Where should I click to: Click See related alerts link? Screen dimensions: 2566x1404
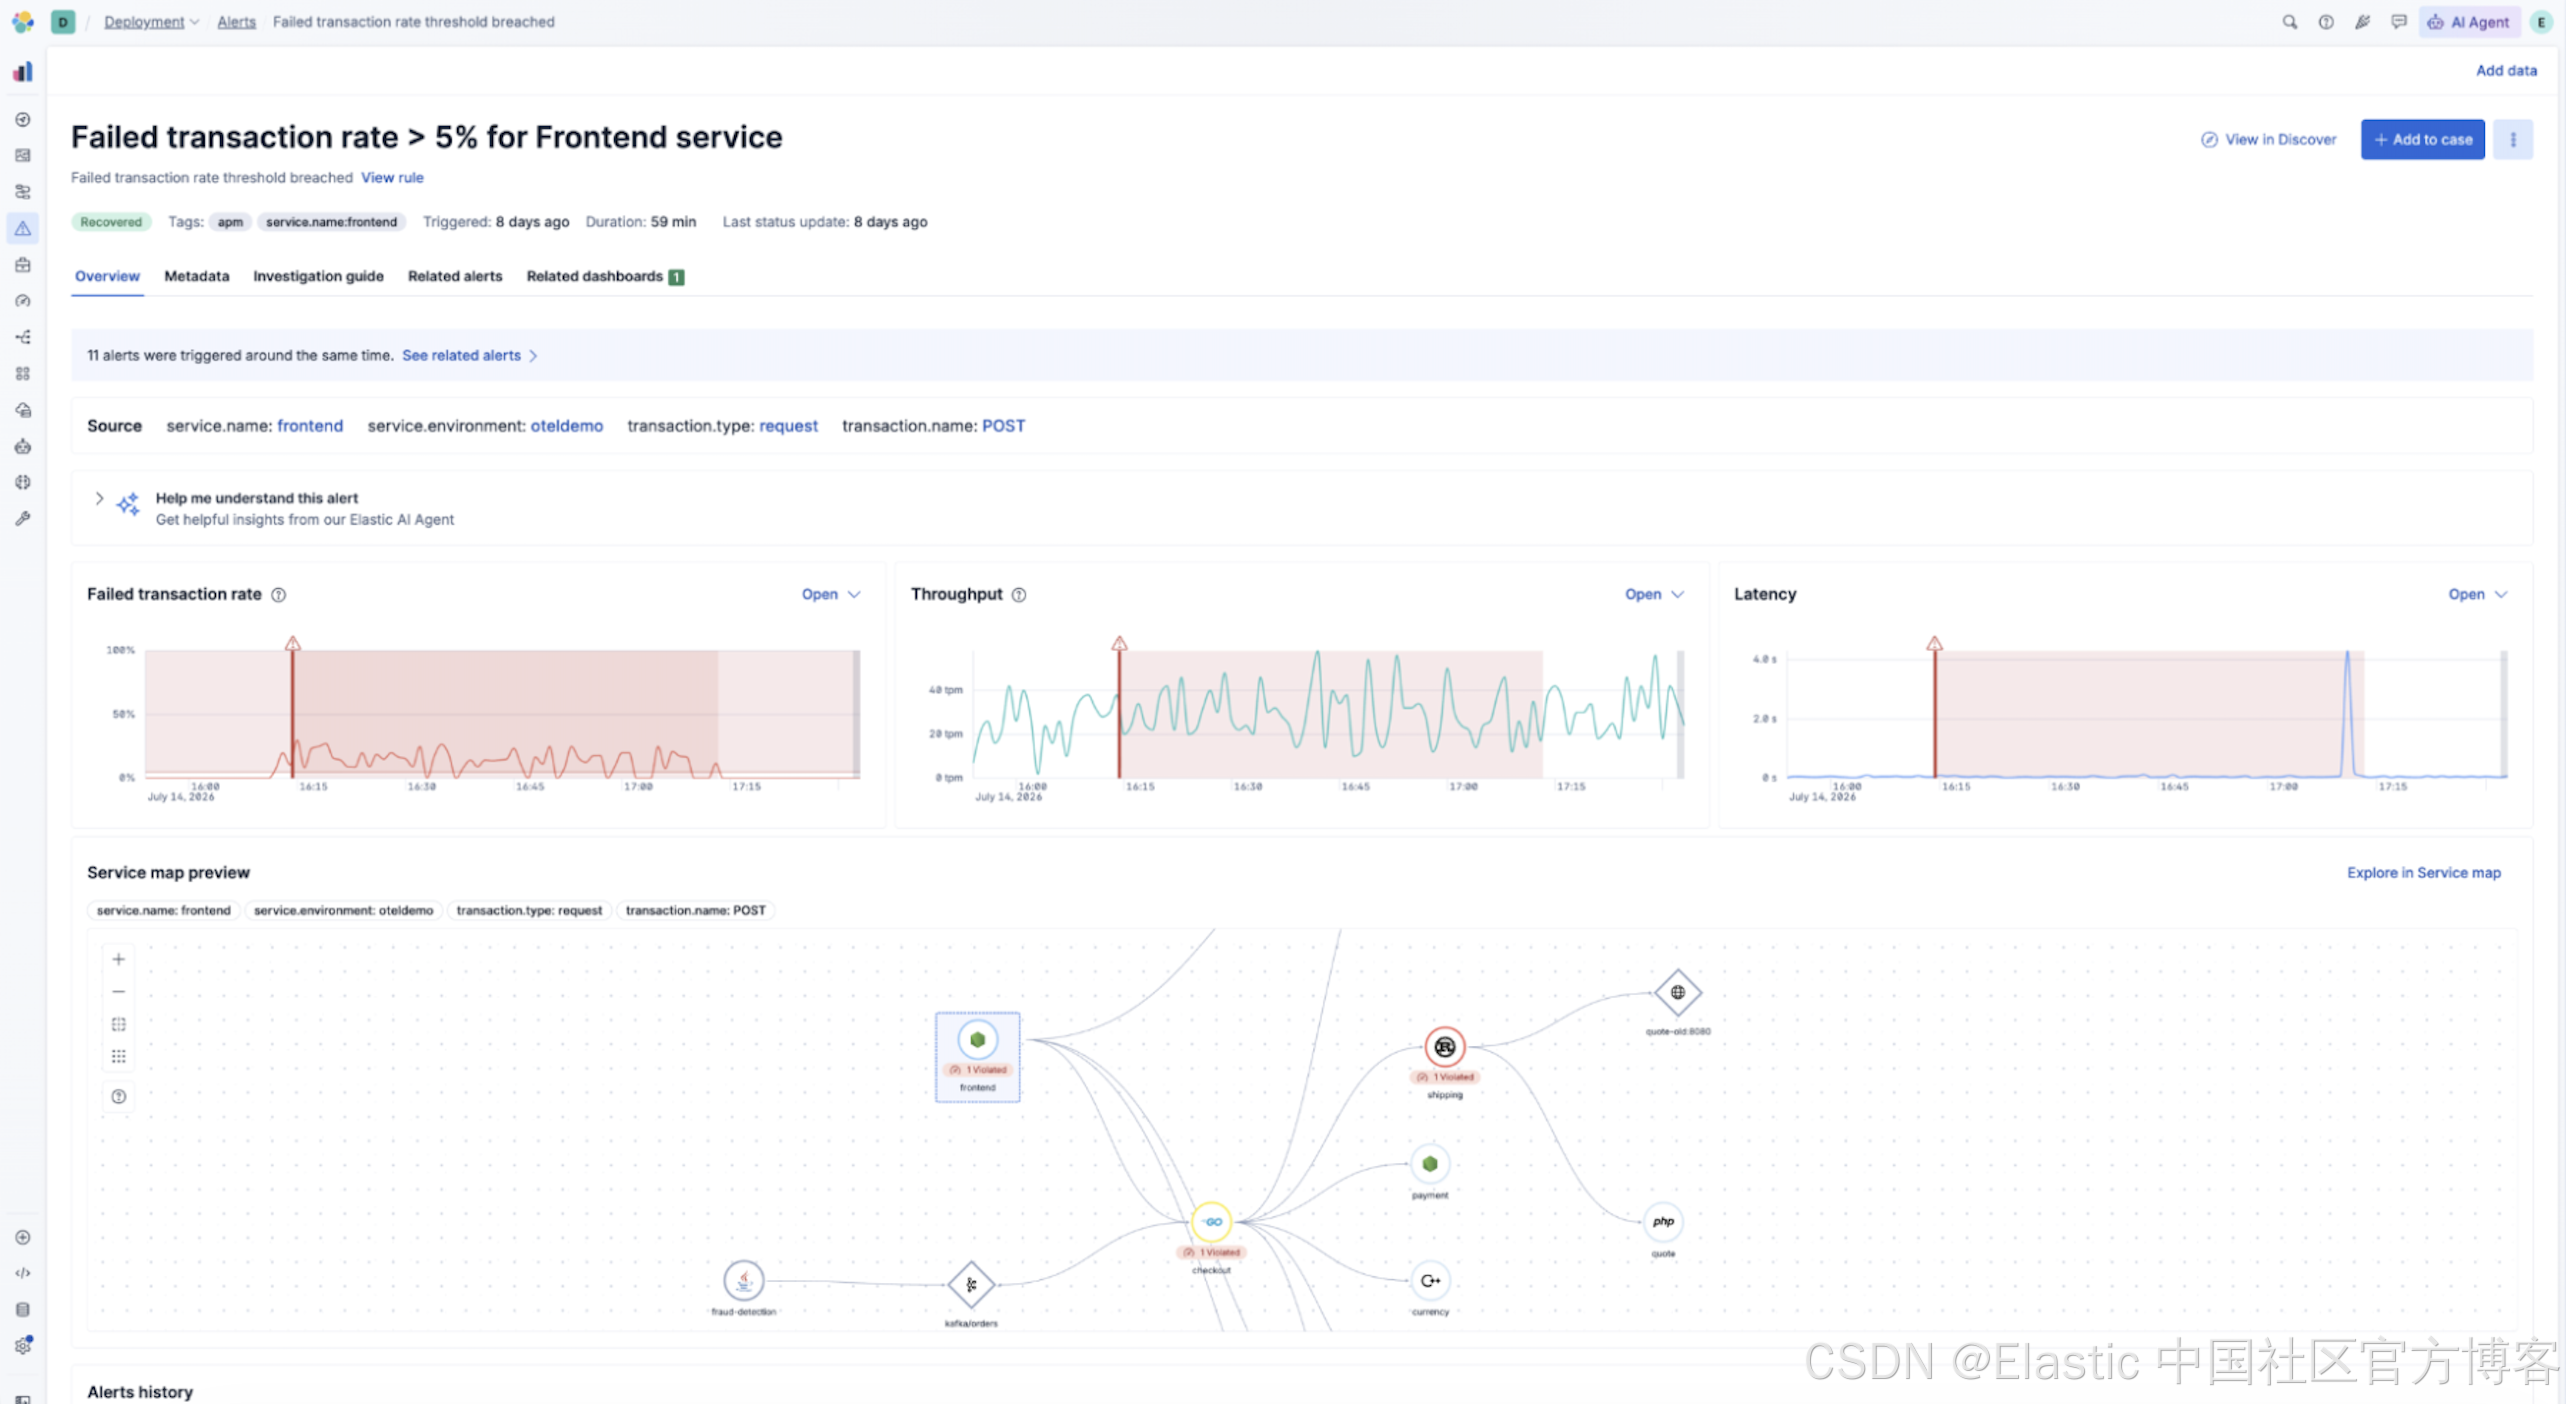[x=470, y=356]
